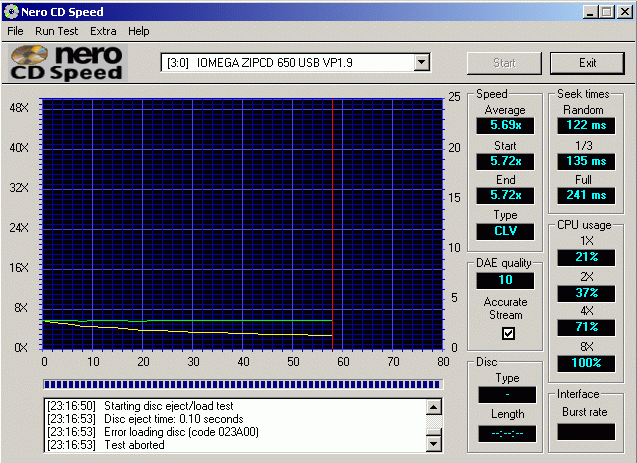Click the log scroll up arrow
This screenshot has height=463, width=637.
pyautogui.click(x=433, y=407)
